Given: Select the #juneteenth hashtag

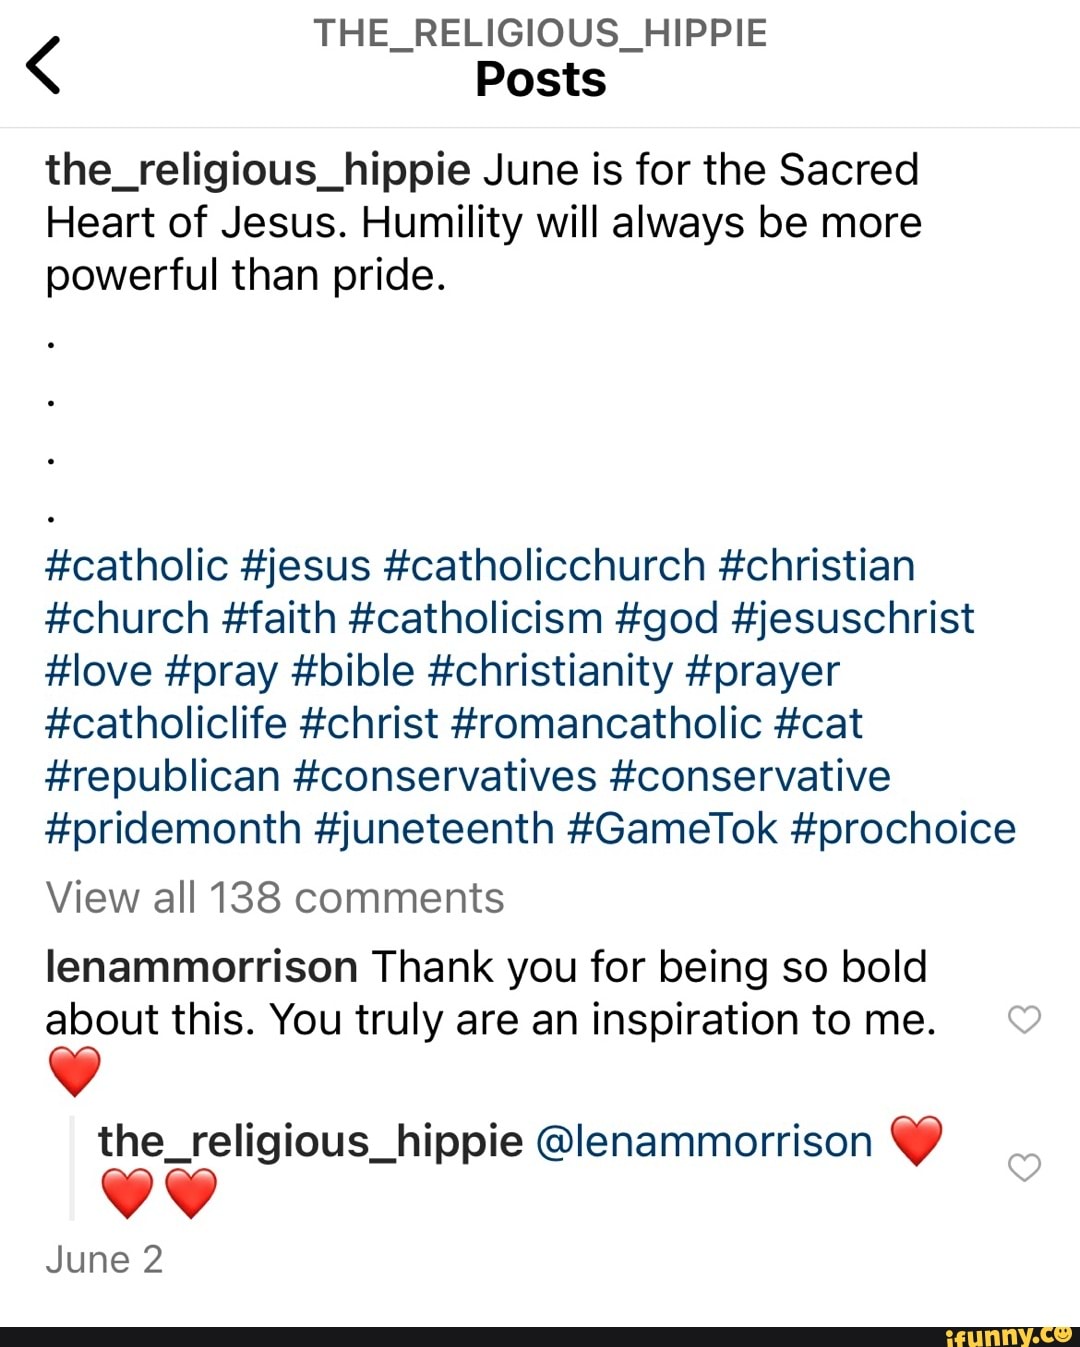Looking at the screenshot, I should 434,829.
